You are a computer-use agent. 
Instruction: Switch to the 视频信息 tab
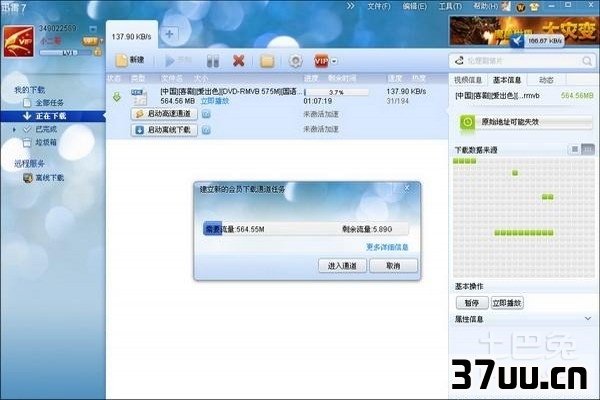468,80
